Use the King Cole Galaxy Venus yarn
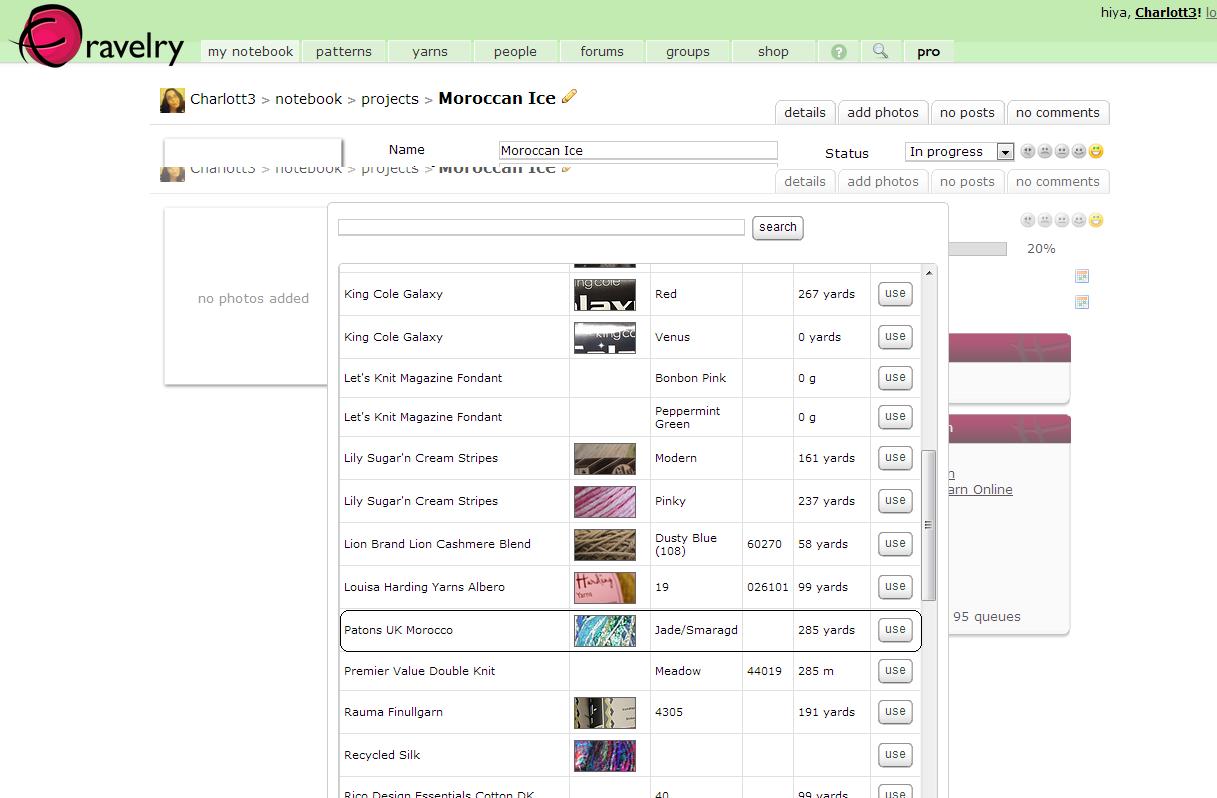This screenshot has width=1217, height=798. [x=895, y=337]
